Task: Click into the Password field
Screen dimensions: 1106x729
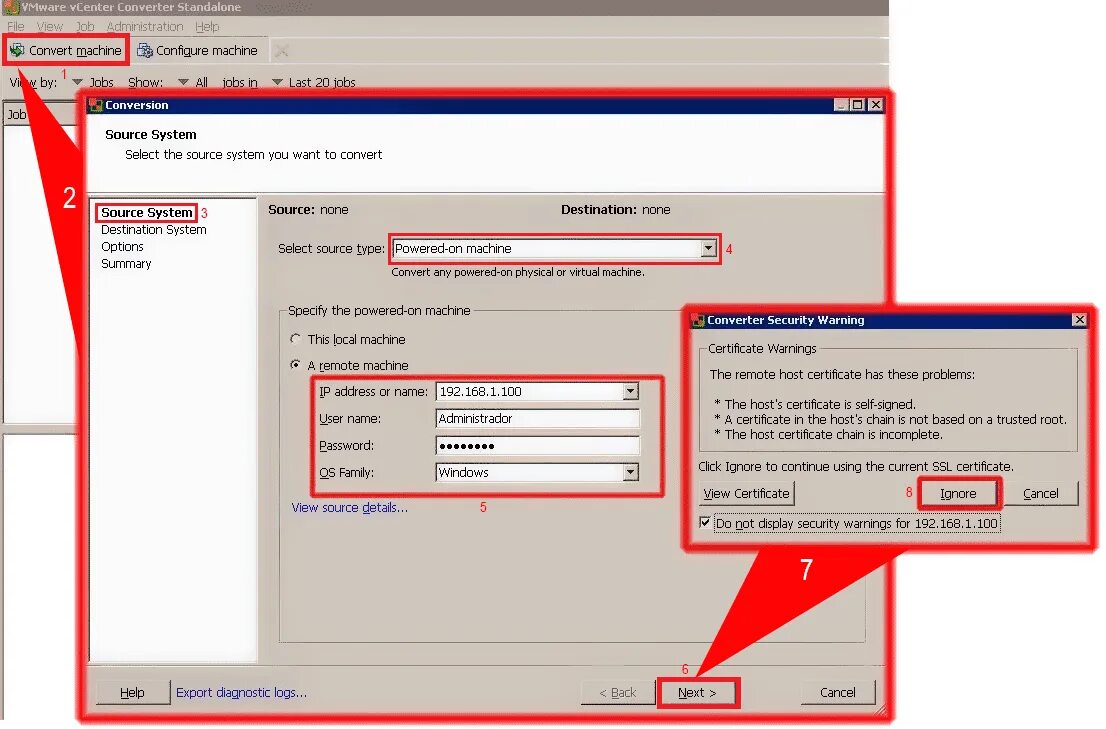Action: 537,446
